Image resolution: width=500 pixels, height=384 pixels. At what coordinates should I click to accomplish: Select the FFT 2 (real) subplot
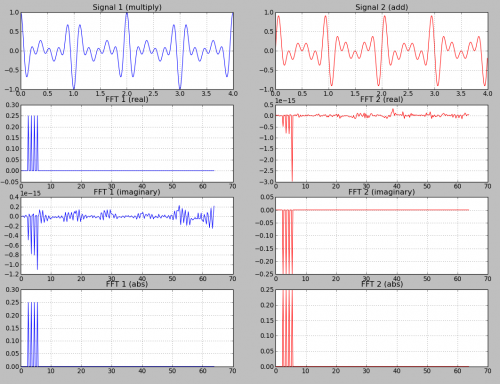click(382, 144)
